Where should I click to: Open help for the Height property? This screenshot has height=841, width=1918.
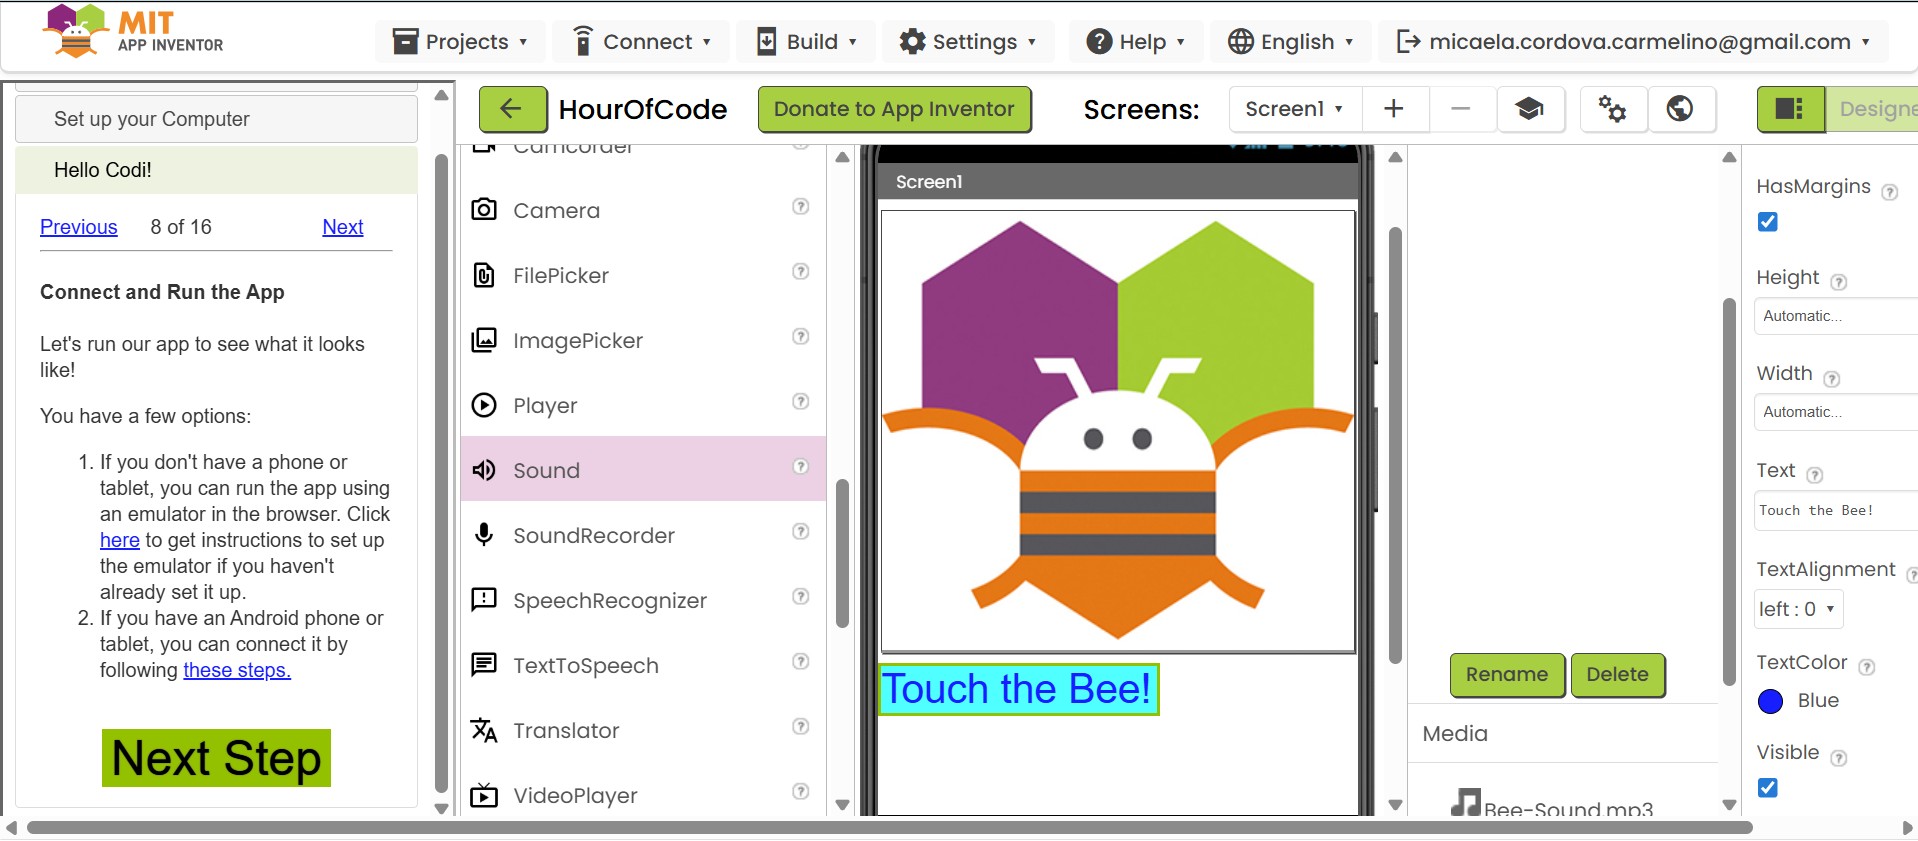tap(1838, 282)
